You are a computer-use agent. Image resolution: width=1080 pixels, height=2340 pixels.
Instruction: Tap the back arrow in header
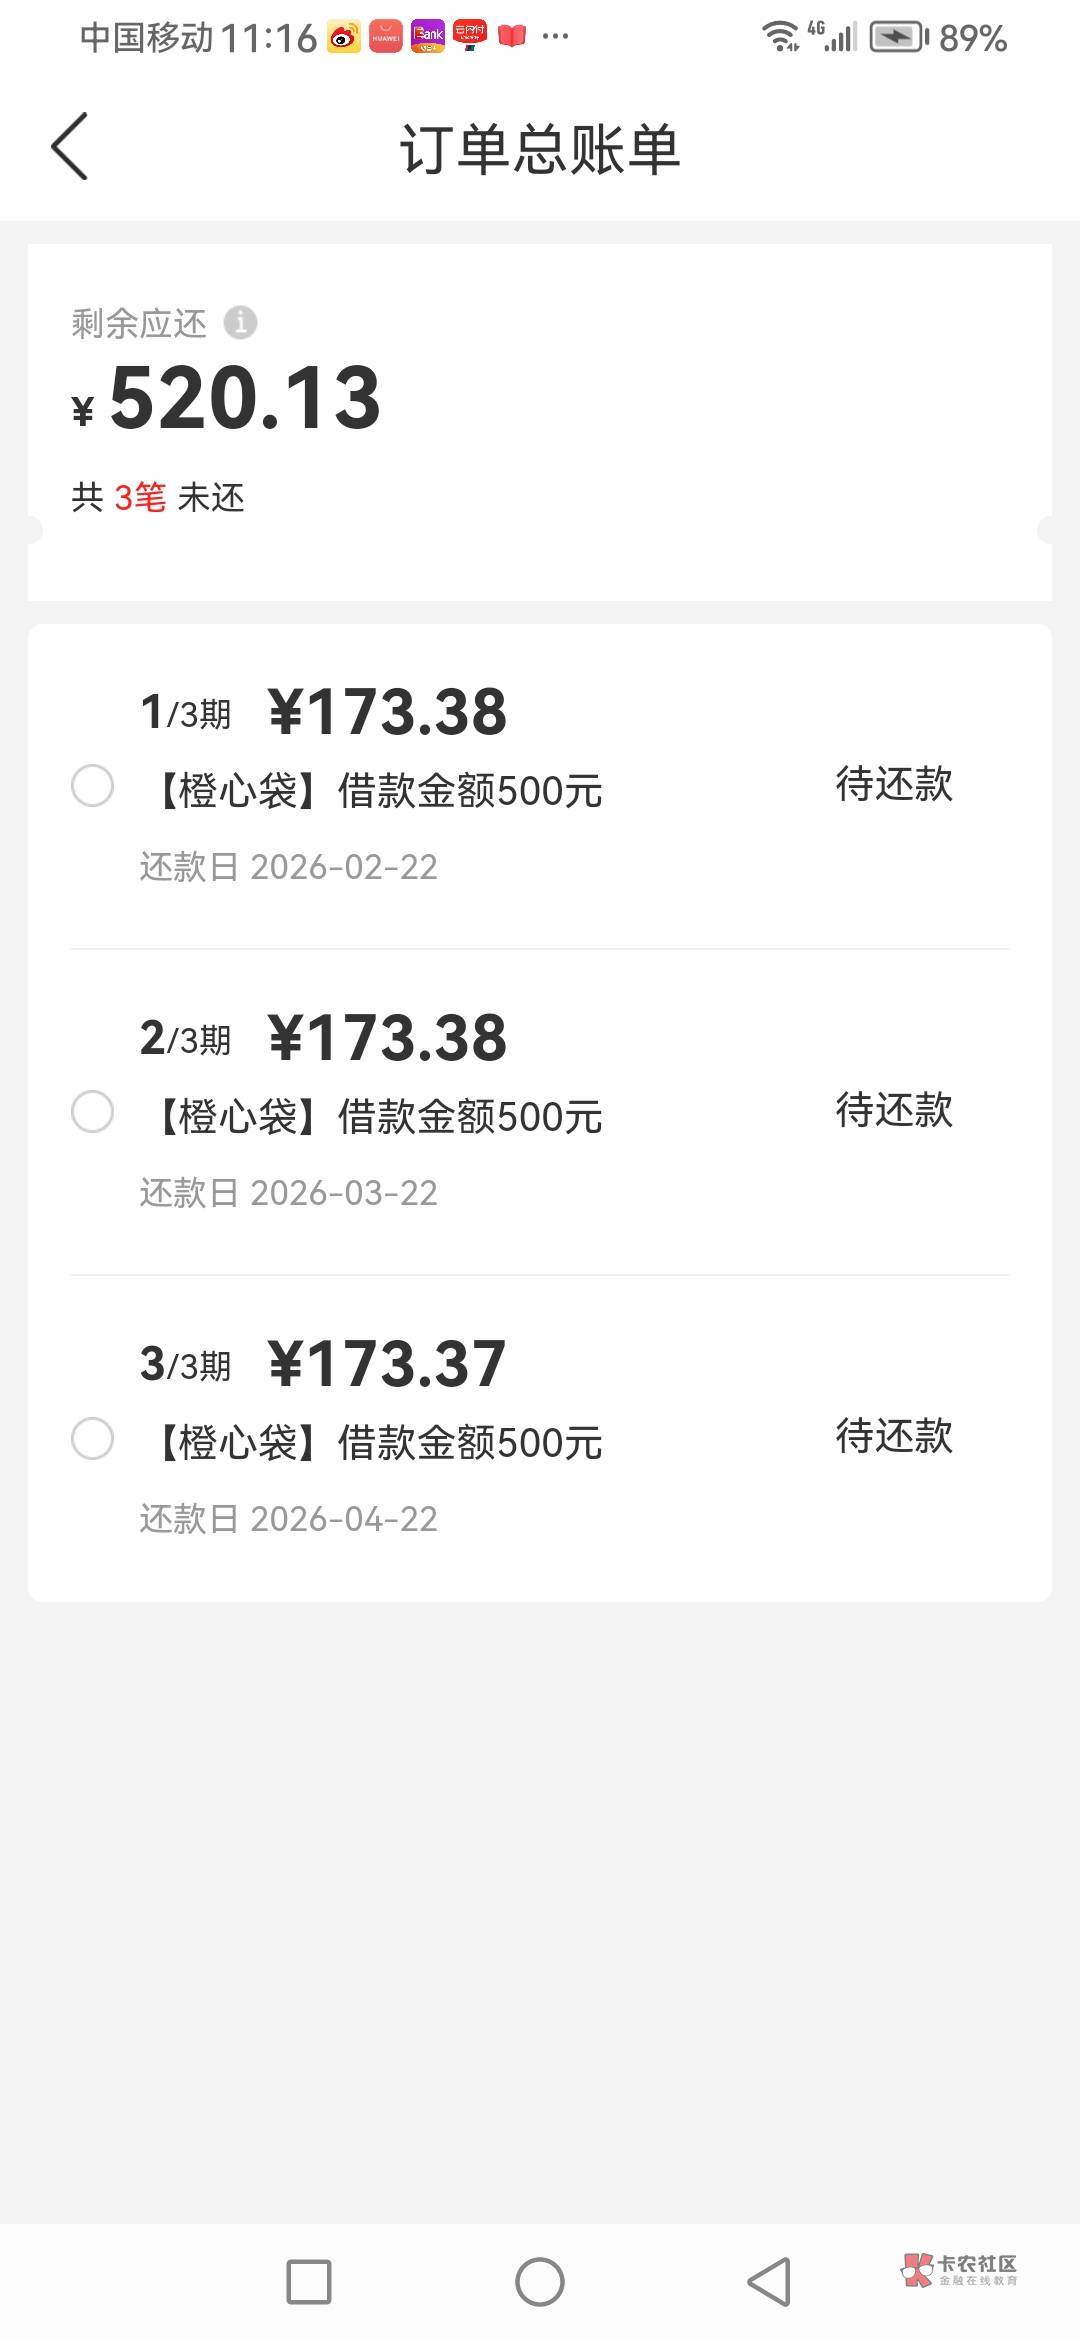(x=70, y=147)
